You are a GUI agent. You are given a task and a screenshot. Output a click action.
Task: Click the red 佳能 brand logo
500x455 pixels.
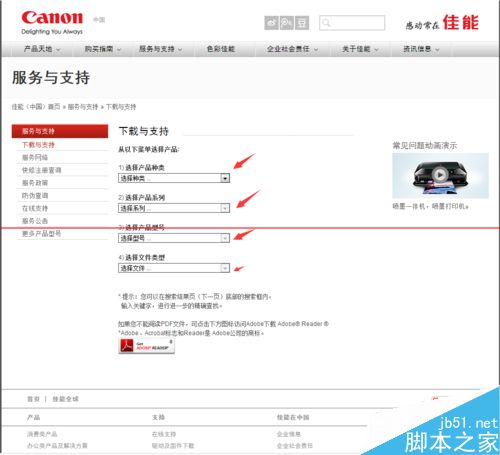(461, 23)
